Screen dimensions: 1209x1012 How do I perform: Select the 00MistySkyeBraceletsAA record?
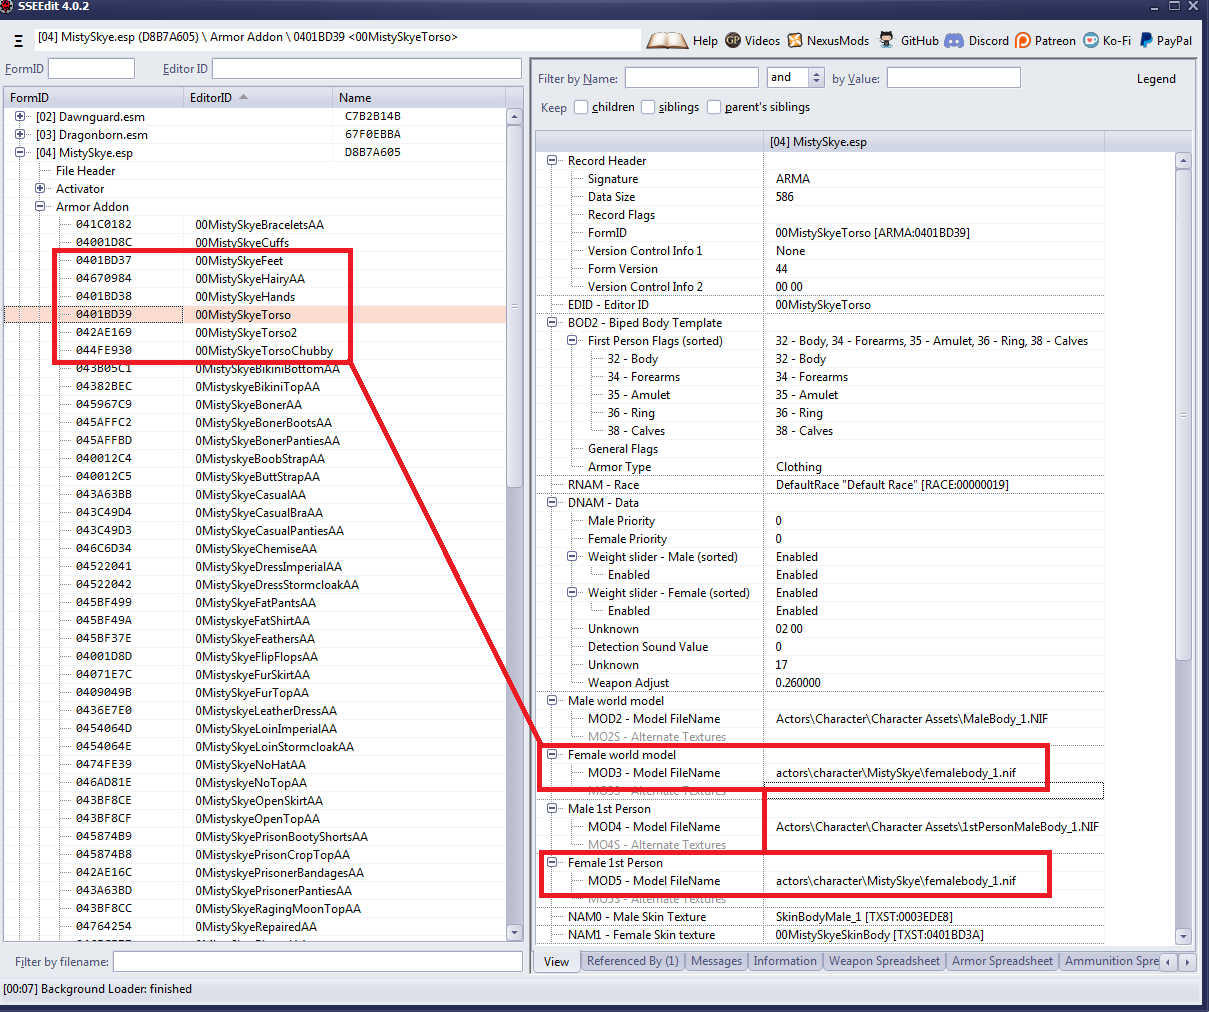tap(259, 225)
